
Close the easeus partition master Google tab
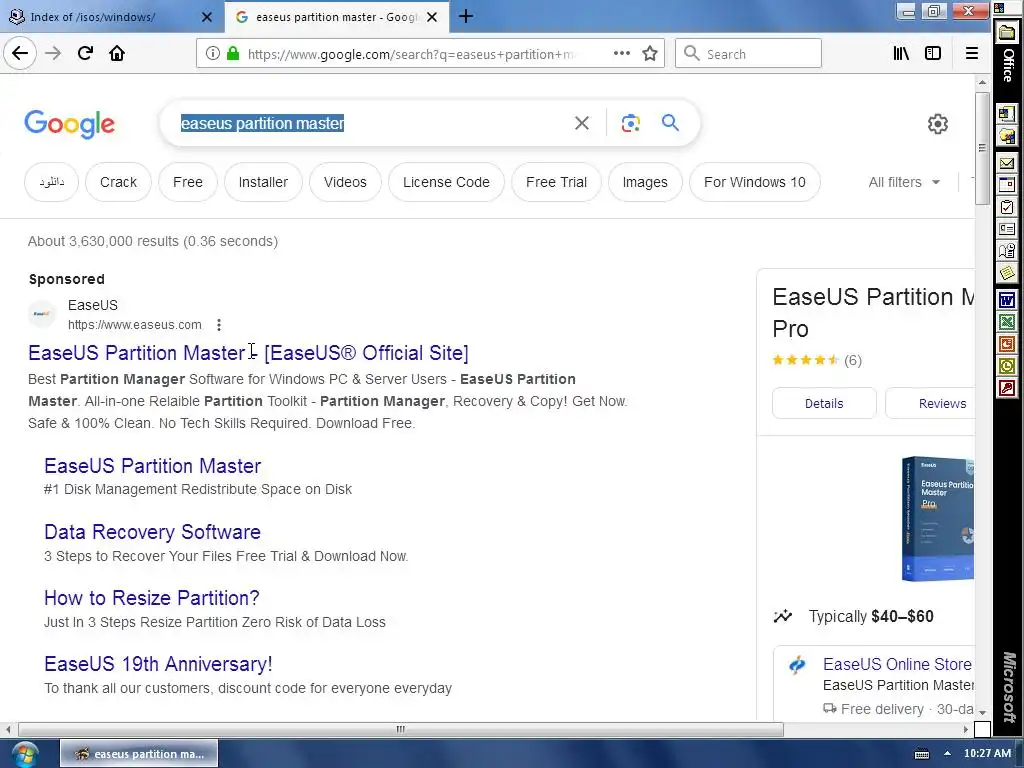pyautogui.click(x=432, y=17)
